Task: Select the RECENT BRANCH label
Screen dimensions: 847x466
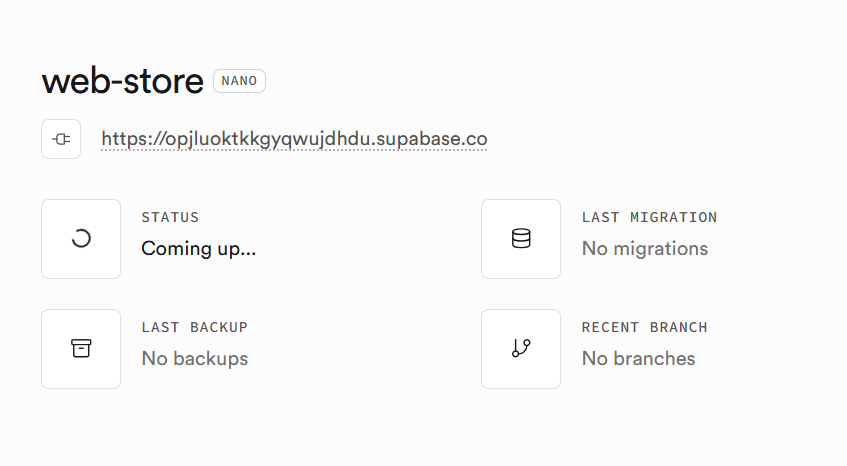Action: [644, 327]
